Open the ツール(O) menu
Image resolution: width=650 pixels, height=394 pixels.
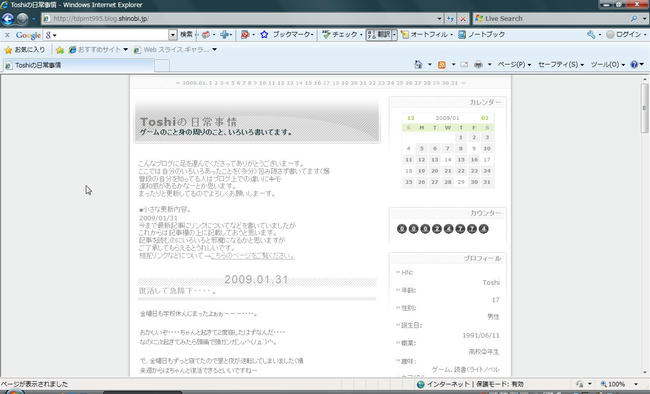607,65
